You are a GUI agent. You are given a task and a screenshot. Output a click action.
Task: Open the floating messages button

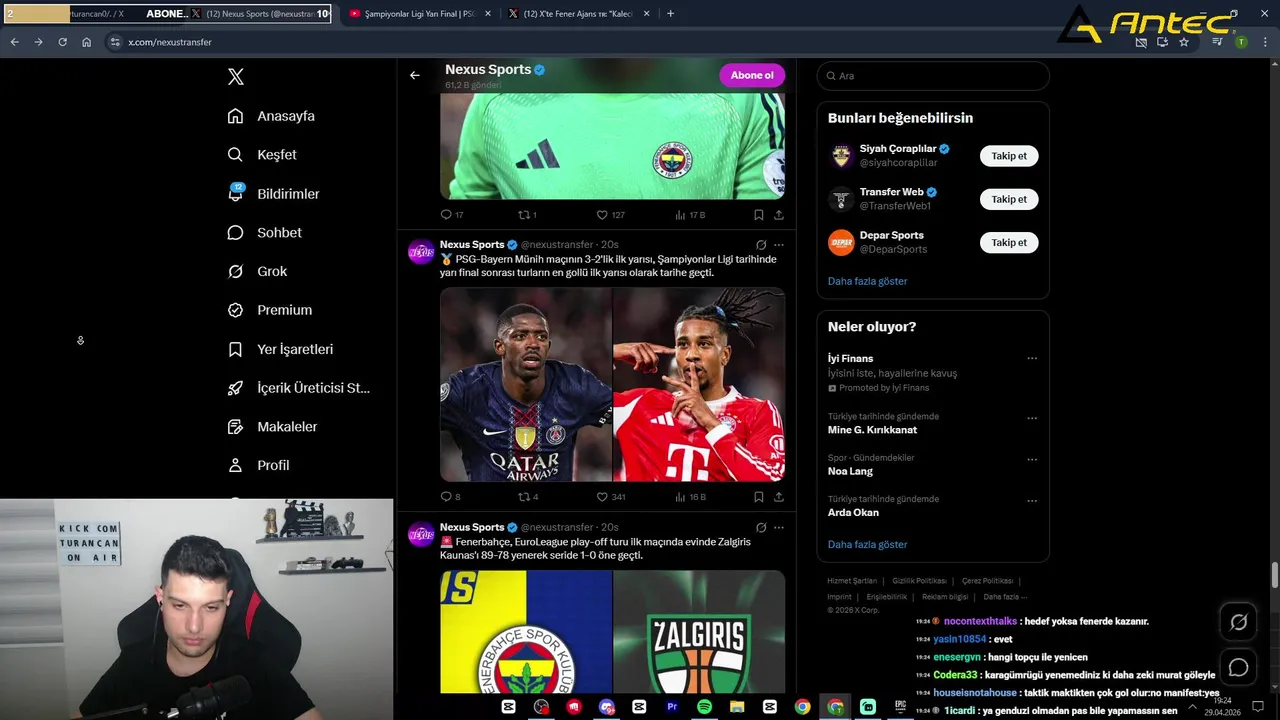[1238, 667]
